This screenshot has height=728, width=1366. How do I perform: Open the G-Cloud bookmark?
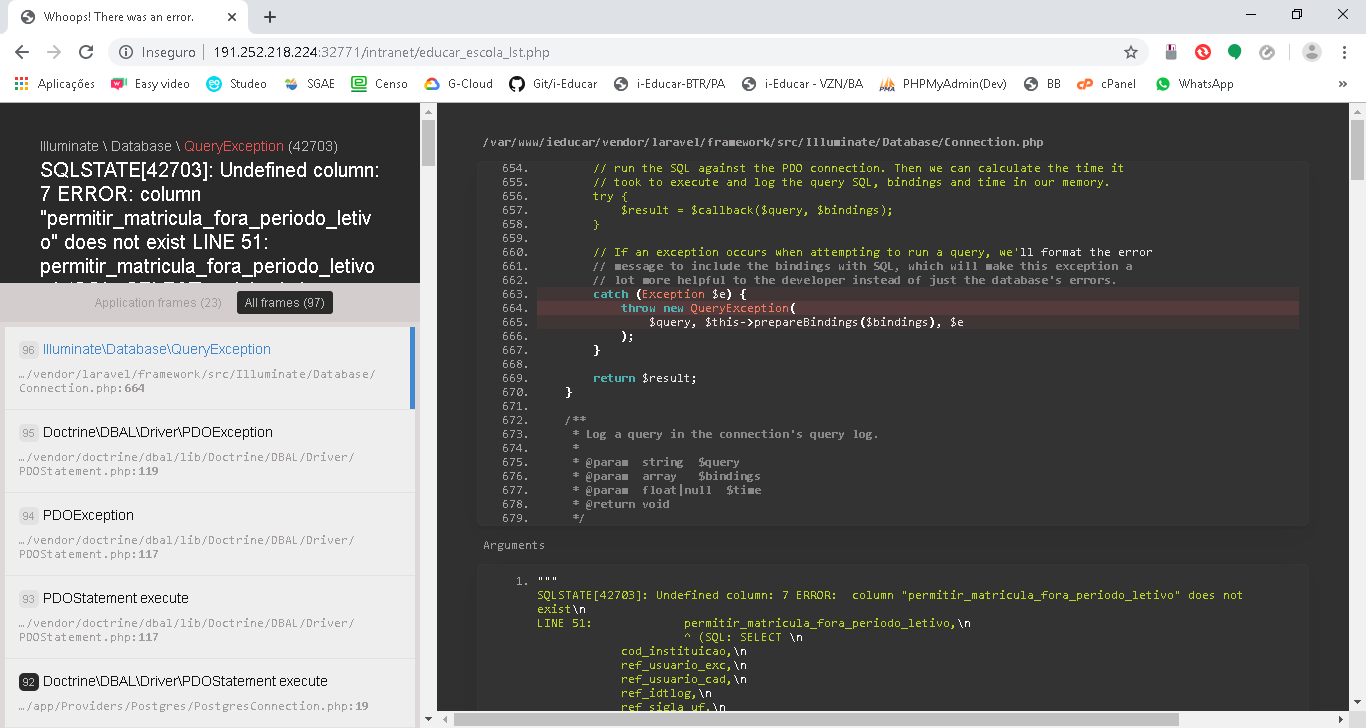(459, 84)
